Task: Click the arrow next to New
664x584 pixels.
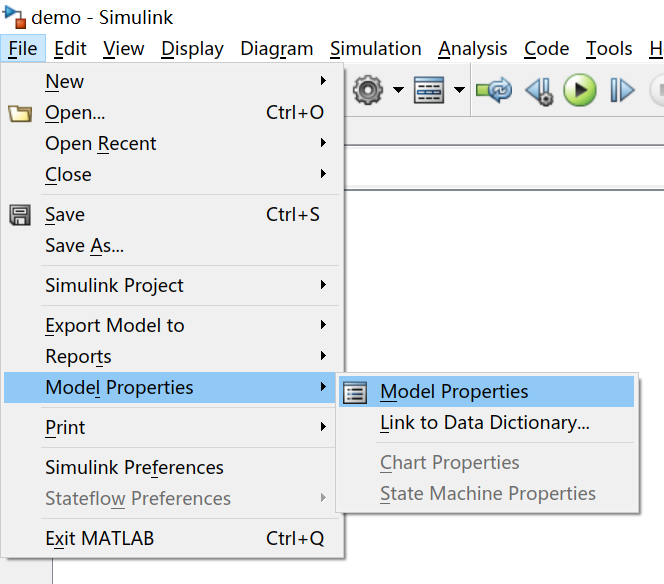Action: pos(323,80)
